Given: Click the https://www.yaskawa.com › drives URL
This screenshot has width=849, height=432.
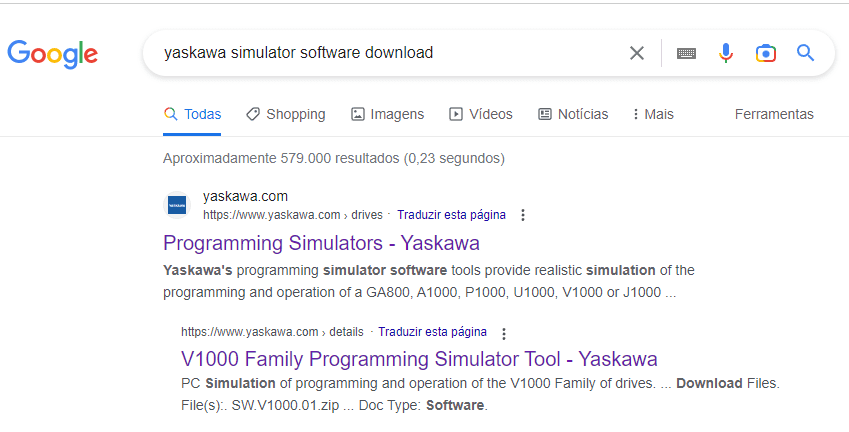Looking at the screenshot, I should click(x=292, y=215).
